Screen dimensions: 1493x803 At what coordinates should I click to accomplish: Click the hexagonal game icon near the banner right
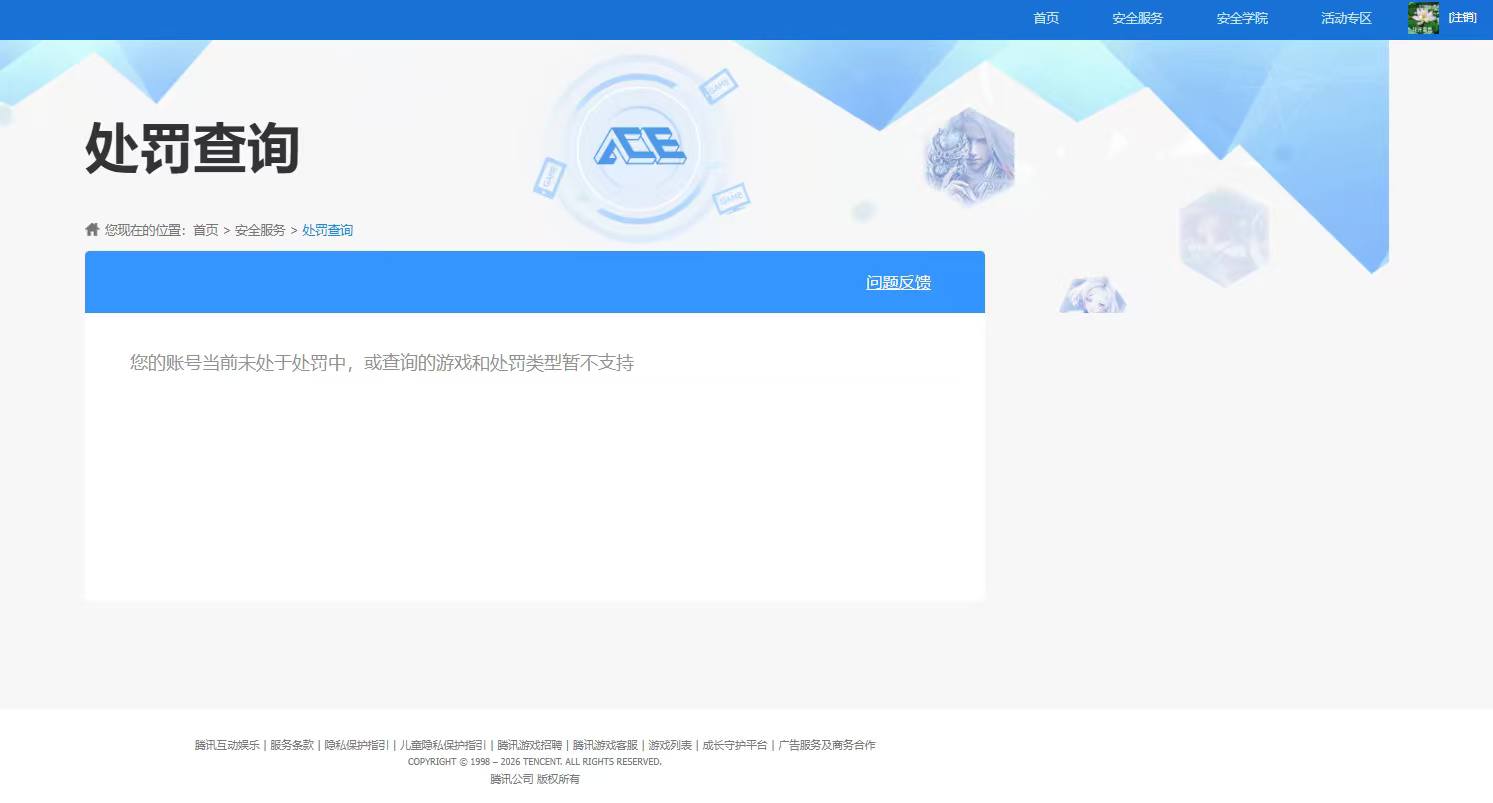coord(1224,237)
